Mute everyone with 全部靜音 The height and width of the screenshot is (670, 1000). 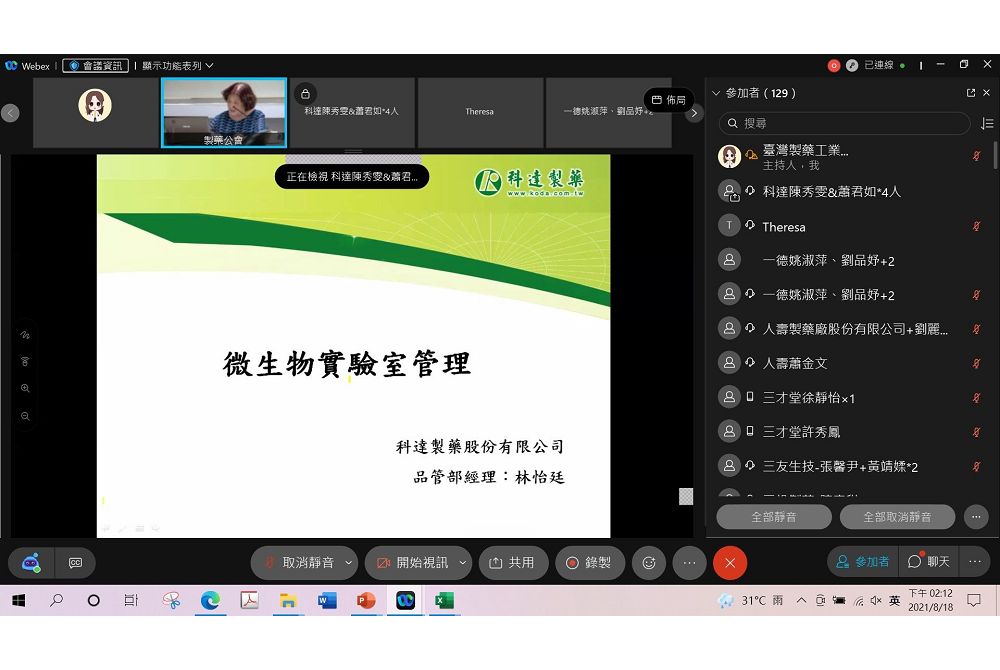coord(774,517)
